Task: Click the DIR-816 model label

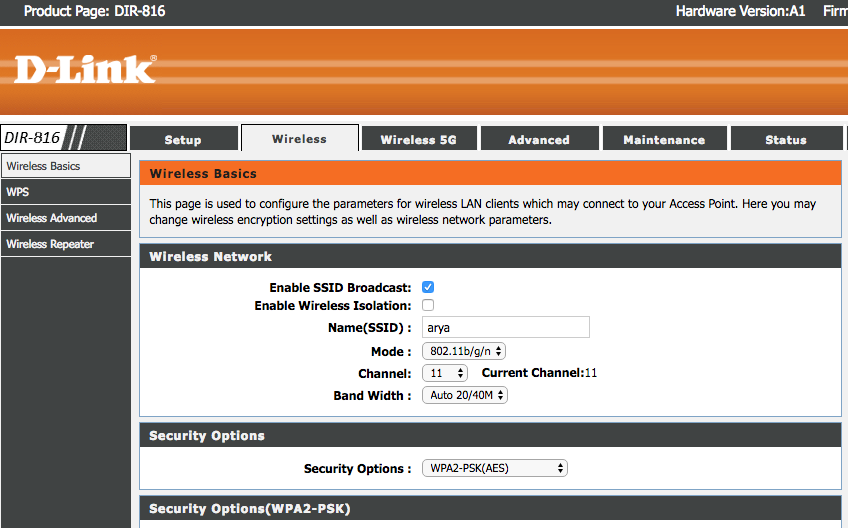Action: click(x=32, y=138)
